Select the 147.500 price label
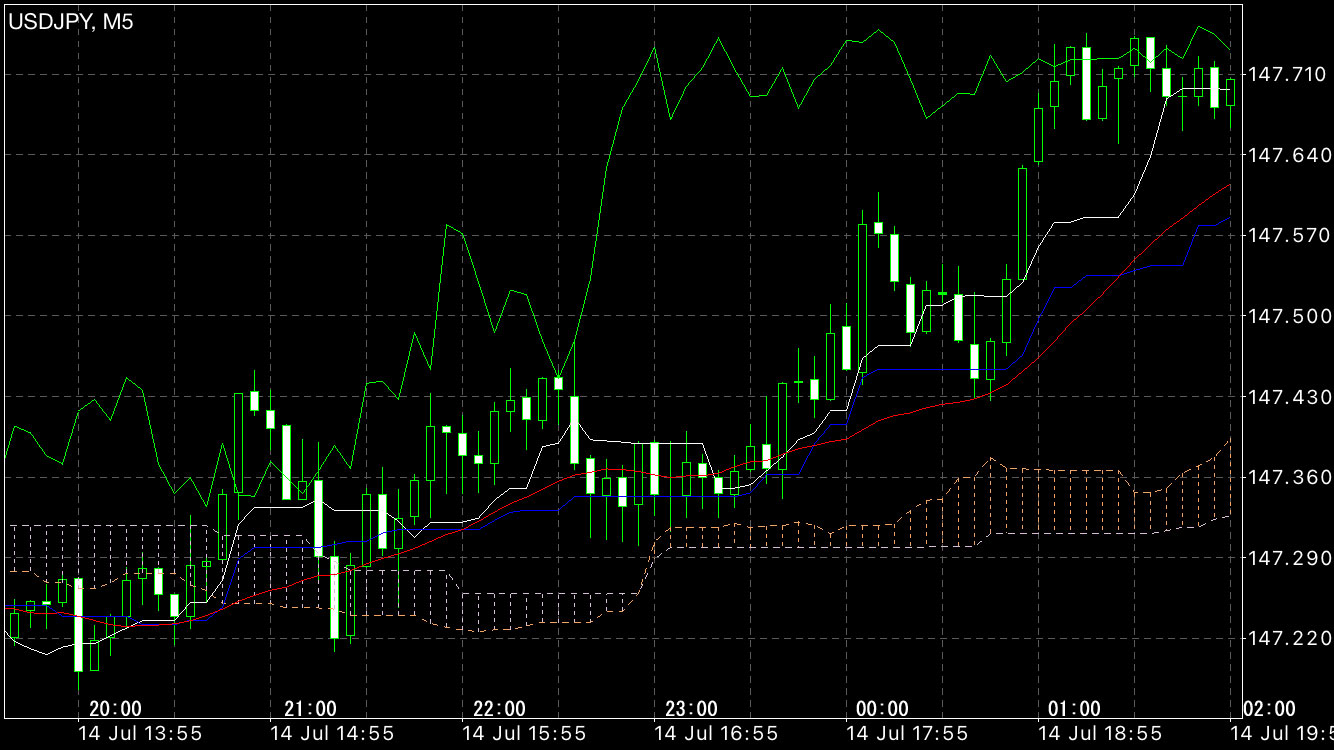The image size is (1334, 750). coord(1289,316)
